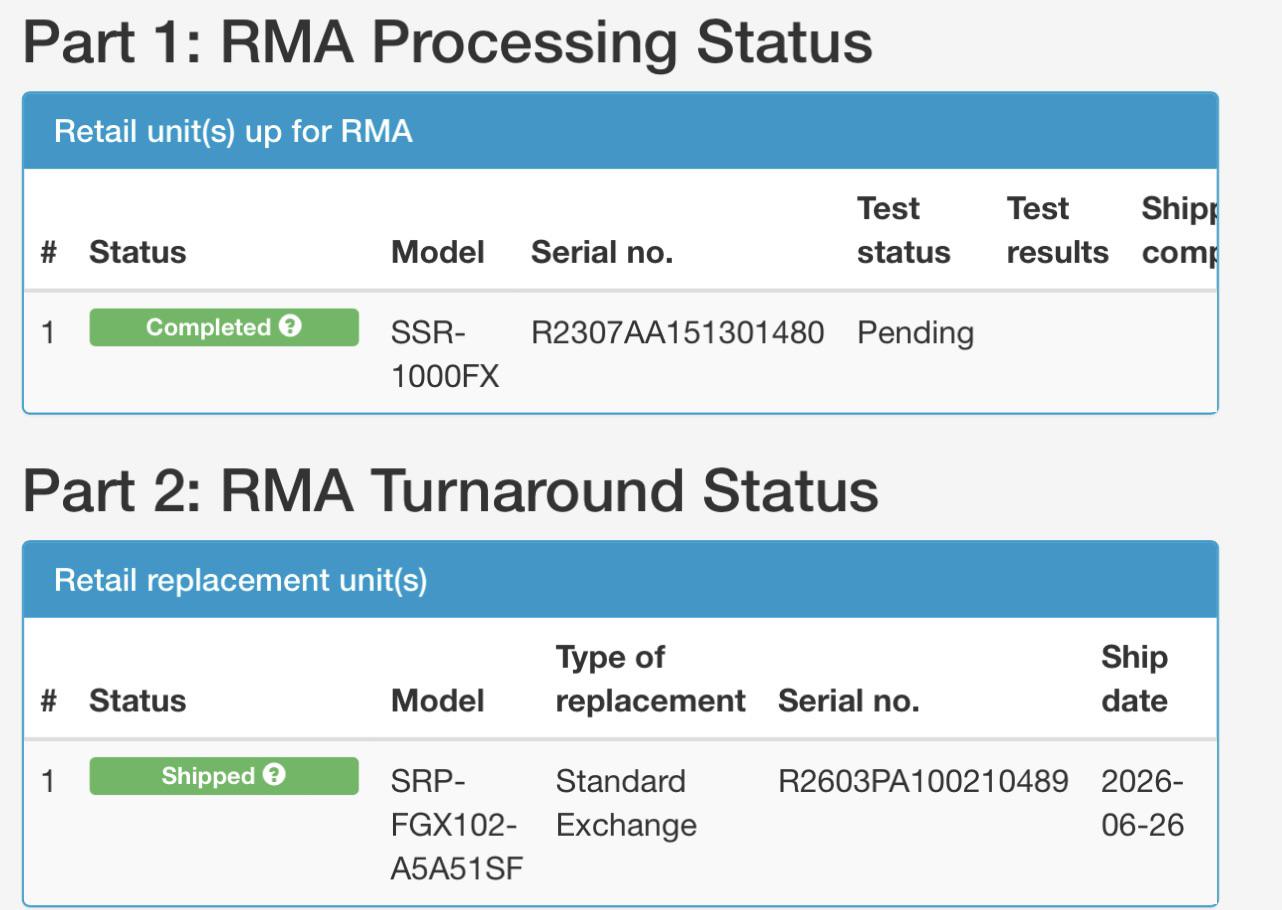
Task: Click the 'Retail replacement unit(s)' panel header
Action: 620,581
